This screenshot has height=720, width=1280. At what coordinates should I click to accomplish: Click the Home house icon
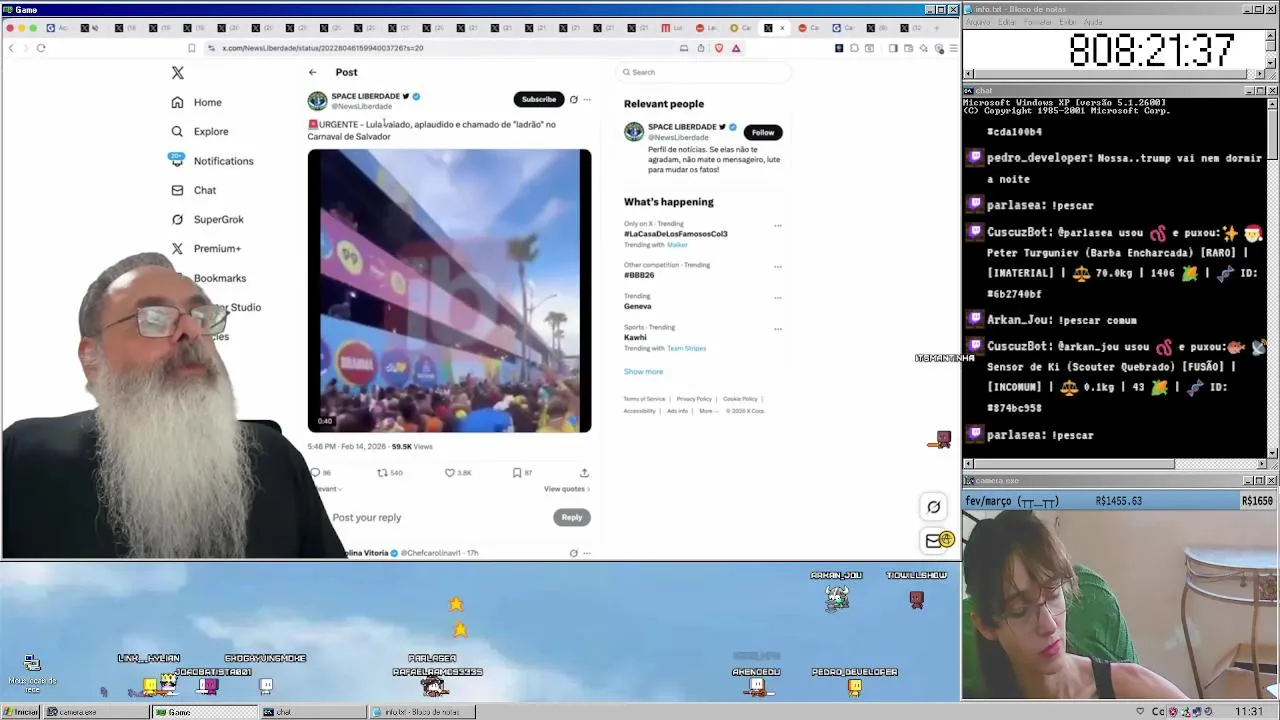click(177, 102)
